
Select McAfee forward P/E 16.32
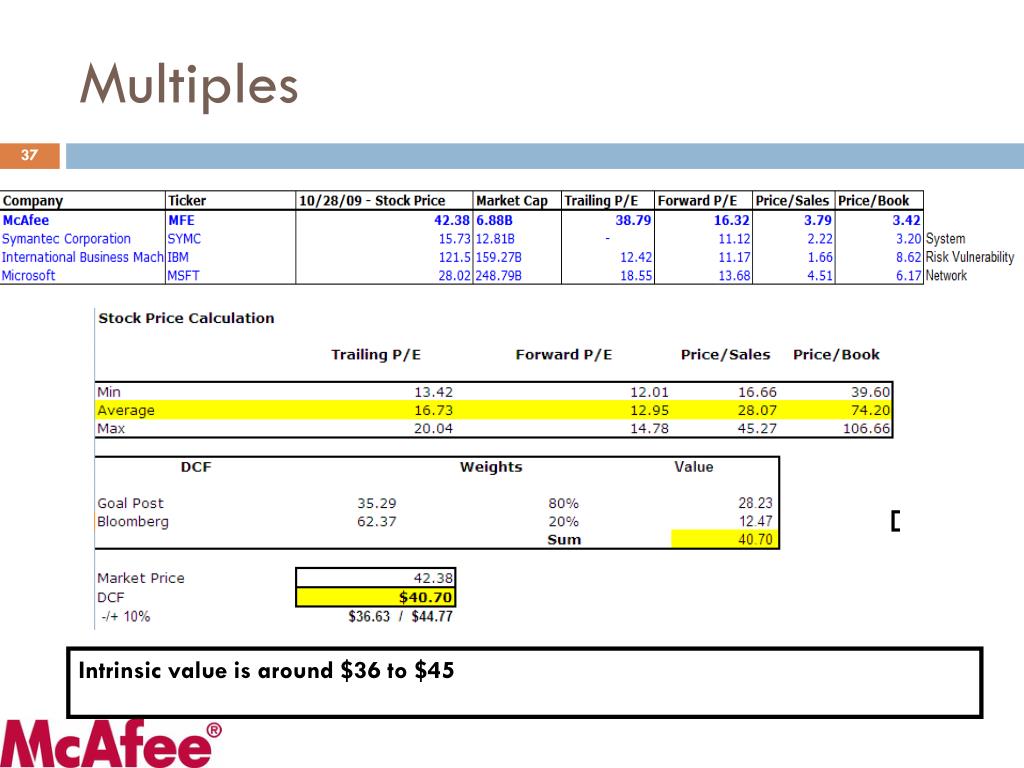click(731, 220)
